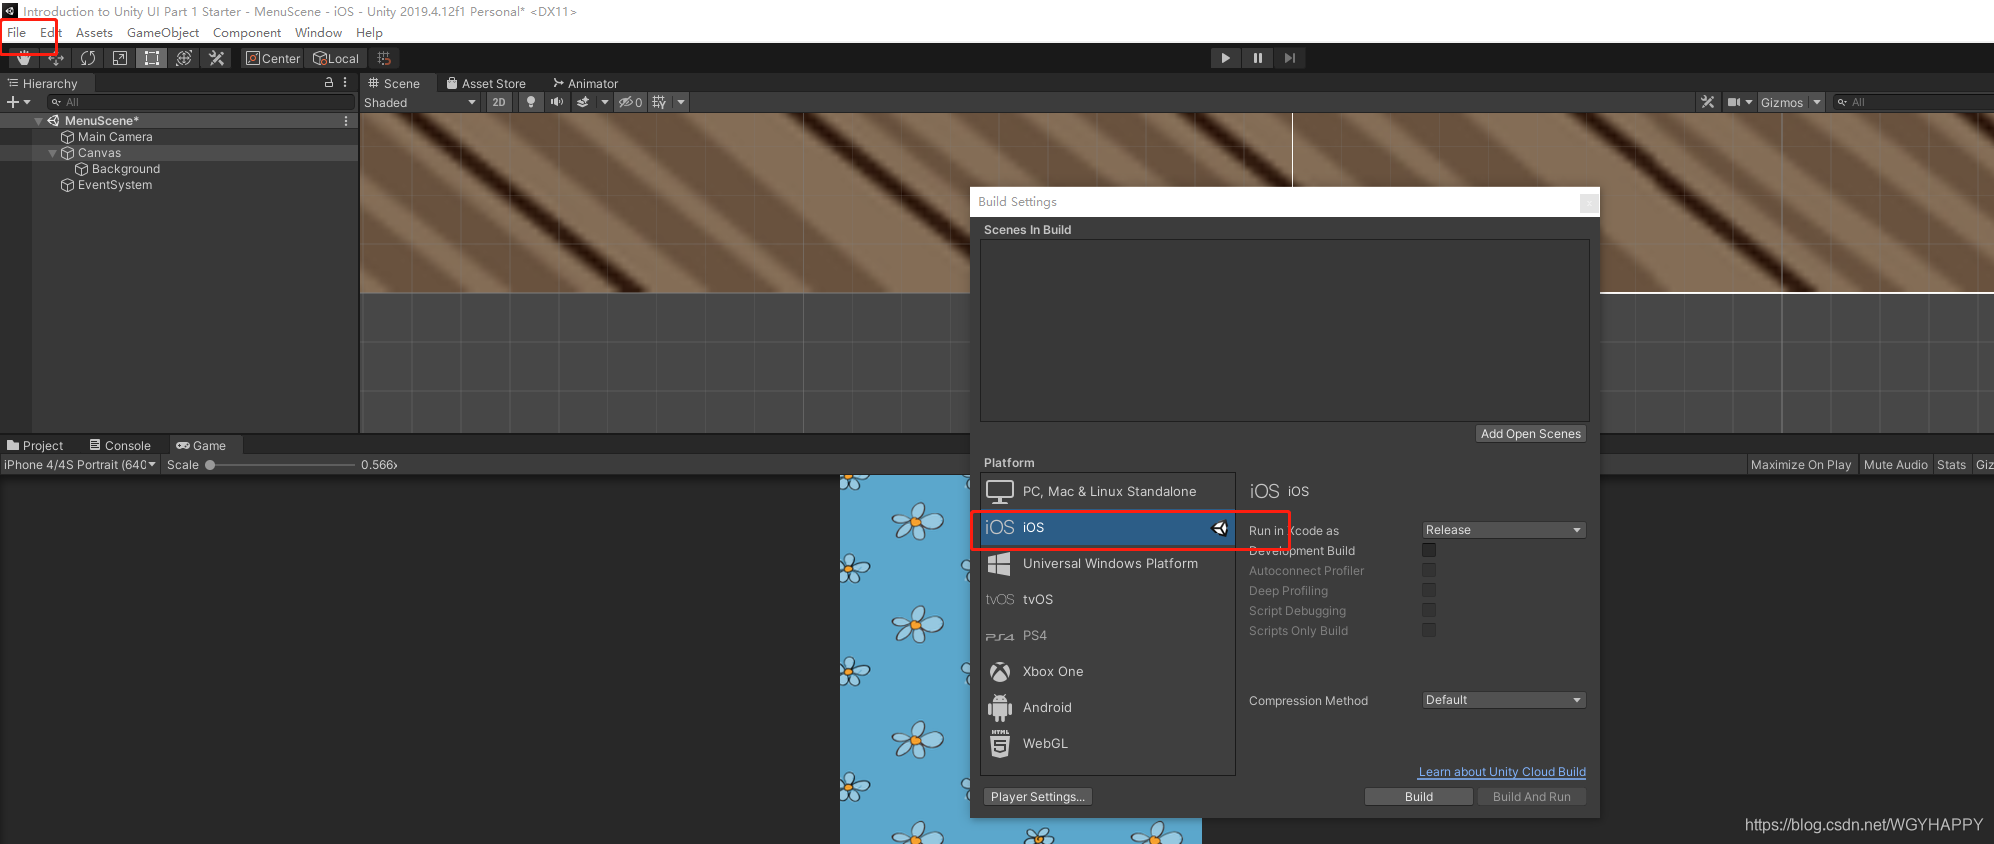Select the Rect Transform tool

(x=152, y=58)
